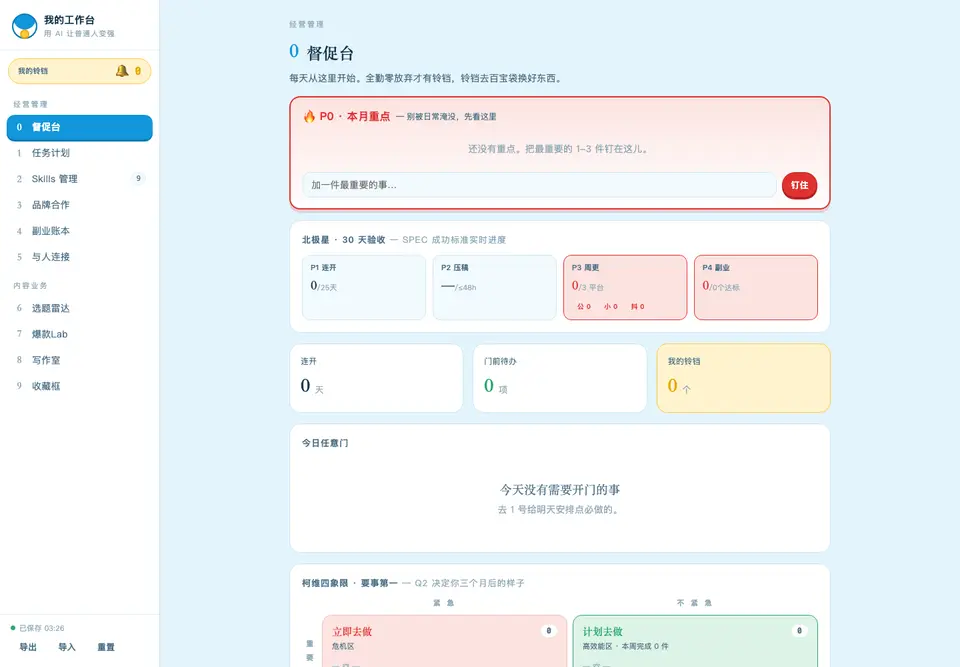Click the 连开 days stat card
Viewport: 960px width, 667px height.
376,378
